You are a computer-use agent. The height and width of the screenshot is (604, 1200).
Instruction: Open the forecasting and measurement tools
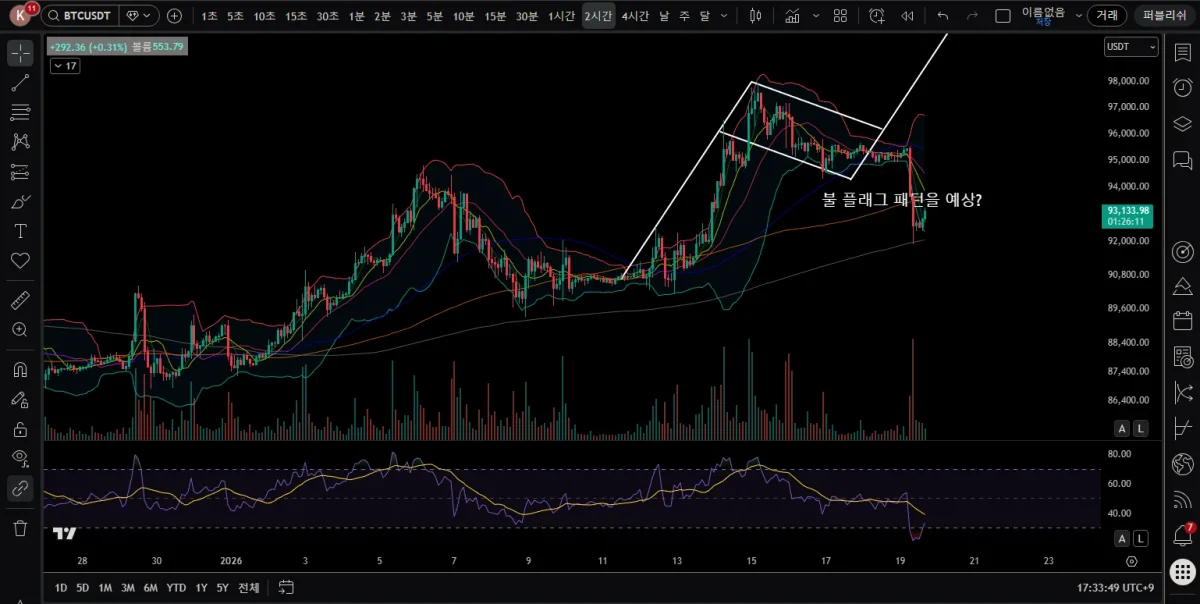pyautogui.click(x=20, y=171)
